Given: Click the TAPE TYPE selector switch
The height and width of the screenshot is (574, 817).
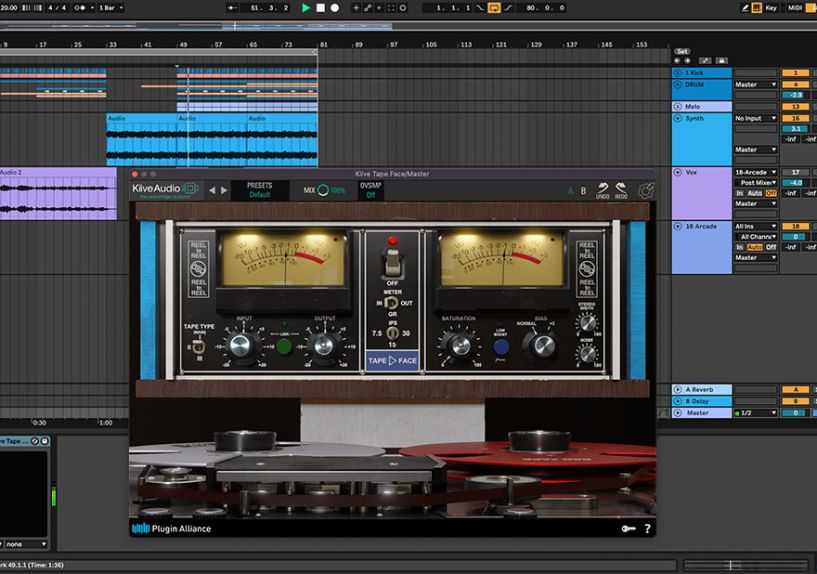Looking at the screenshot, I should coord(198,346).
